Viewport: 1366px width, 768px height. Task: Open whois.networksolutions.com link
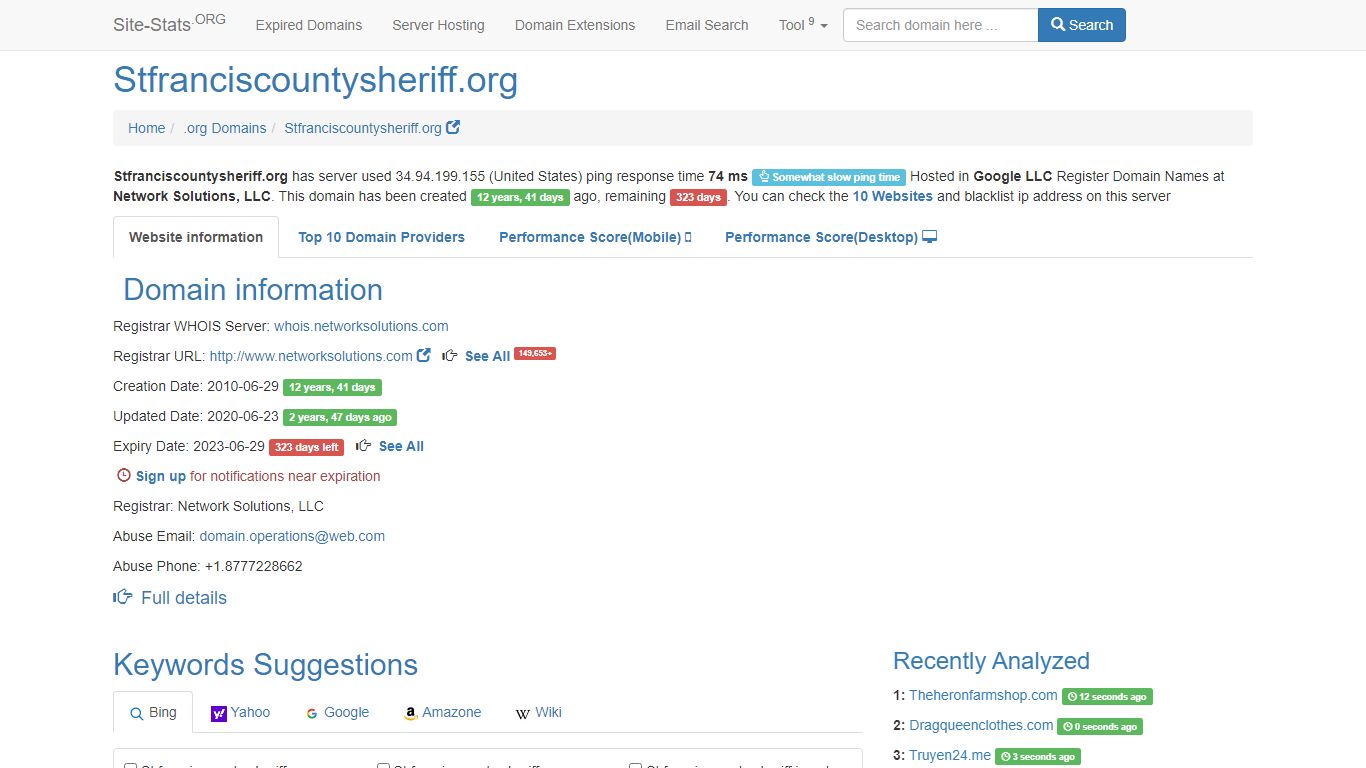(361, 326)
